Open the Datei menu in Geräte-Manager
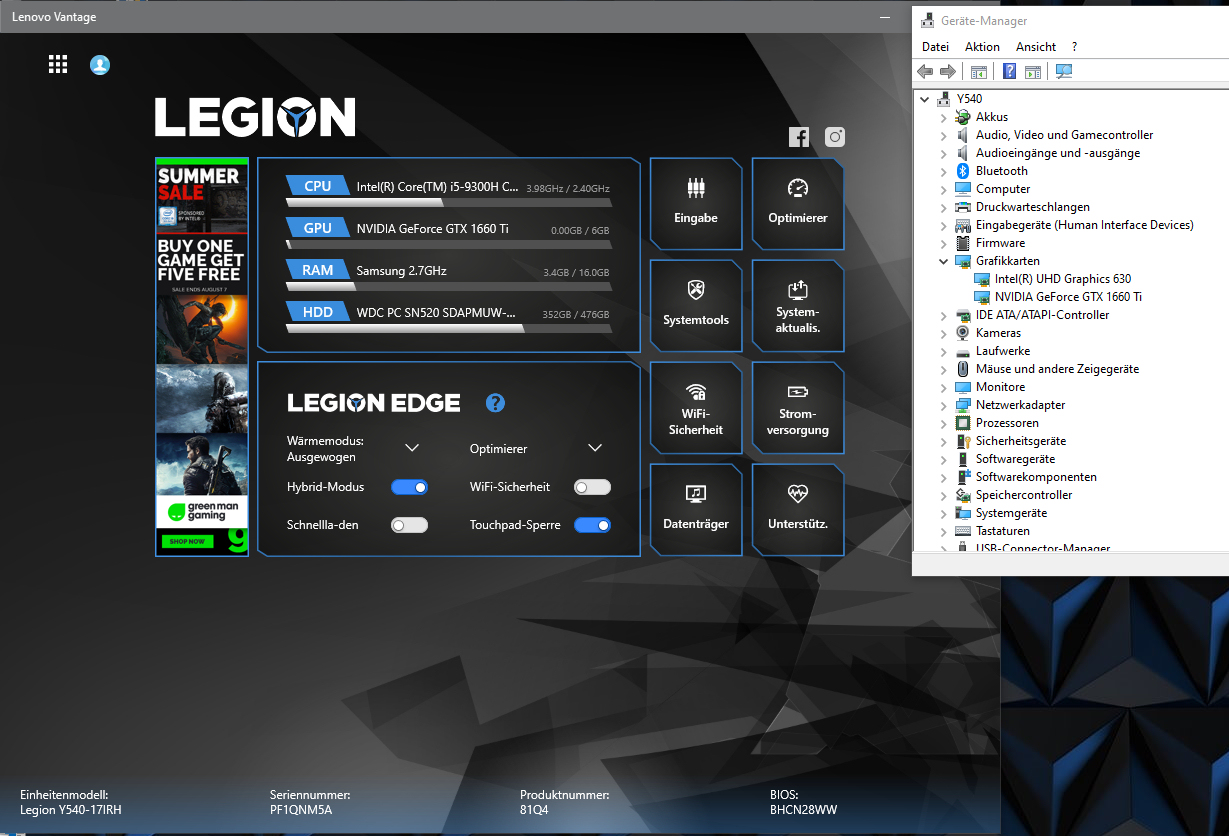This screenshot has width=1229, height=836. [935, 47]
